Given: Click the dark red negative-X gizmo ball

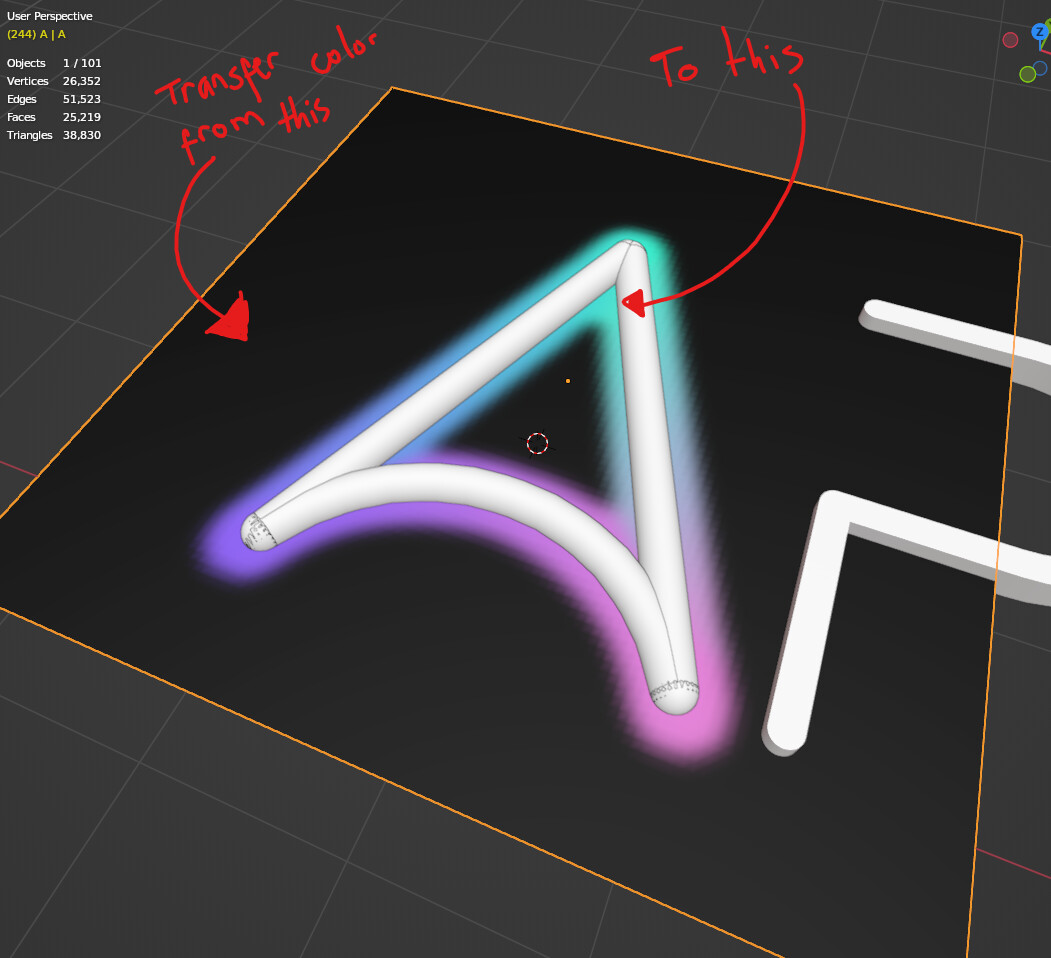Looking at the screenshot, I should pyautogui.click(x=1011, y=40).
